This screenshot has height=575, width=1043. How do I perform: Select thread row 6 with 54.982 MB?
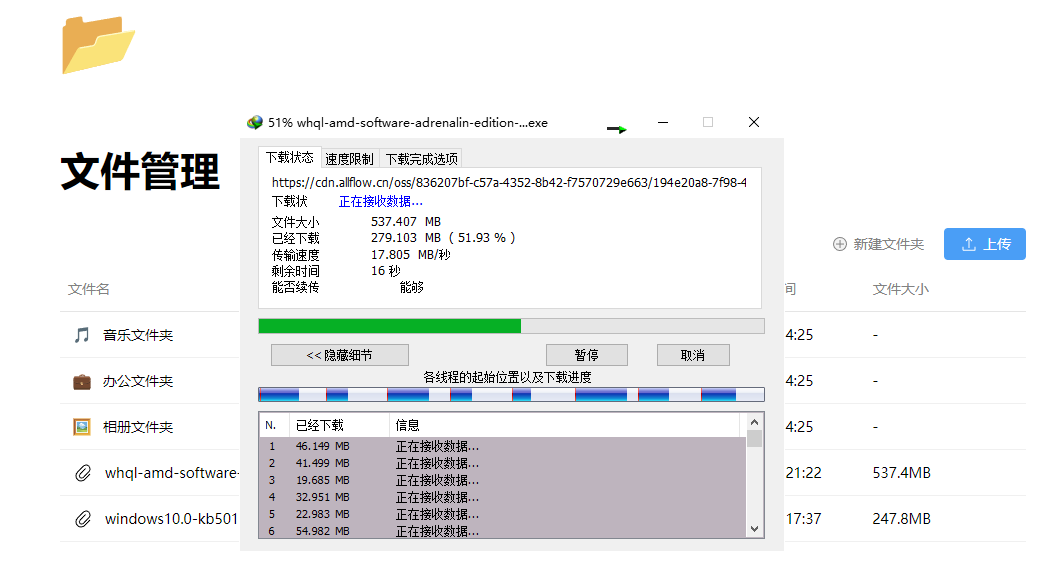pyautogui.click(x=503, y=531)
